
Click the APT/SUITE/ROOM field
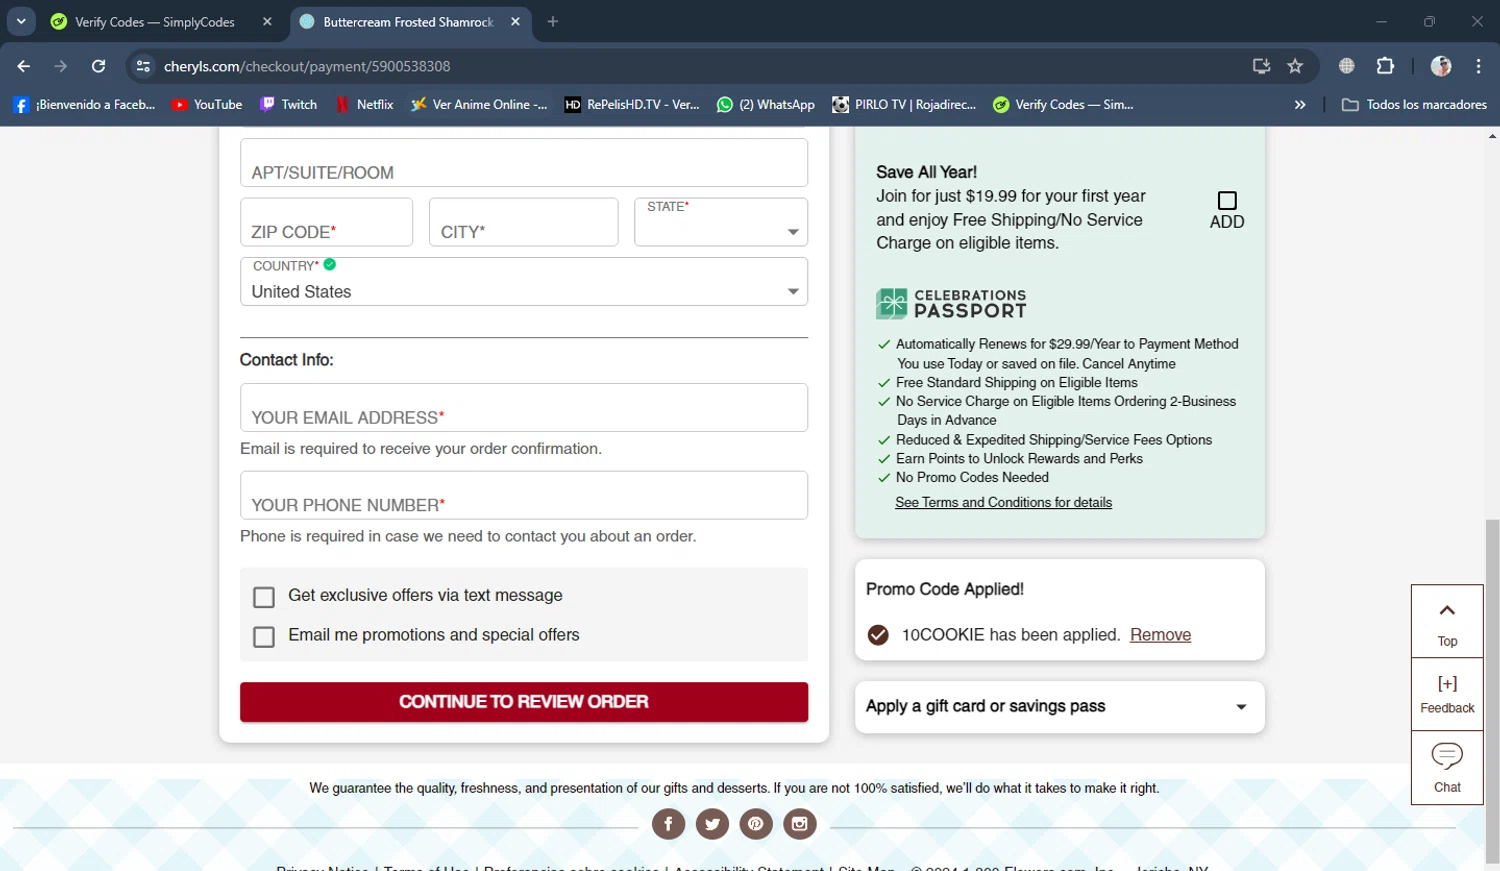(x=524, y=163)
